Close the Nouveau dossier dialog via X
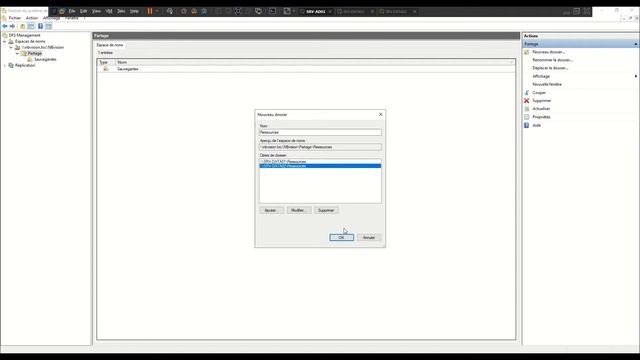Screen dimensions: 640x360 pyautogui.click(x=380, y=114)
